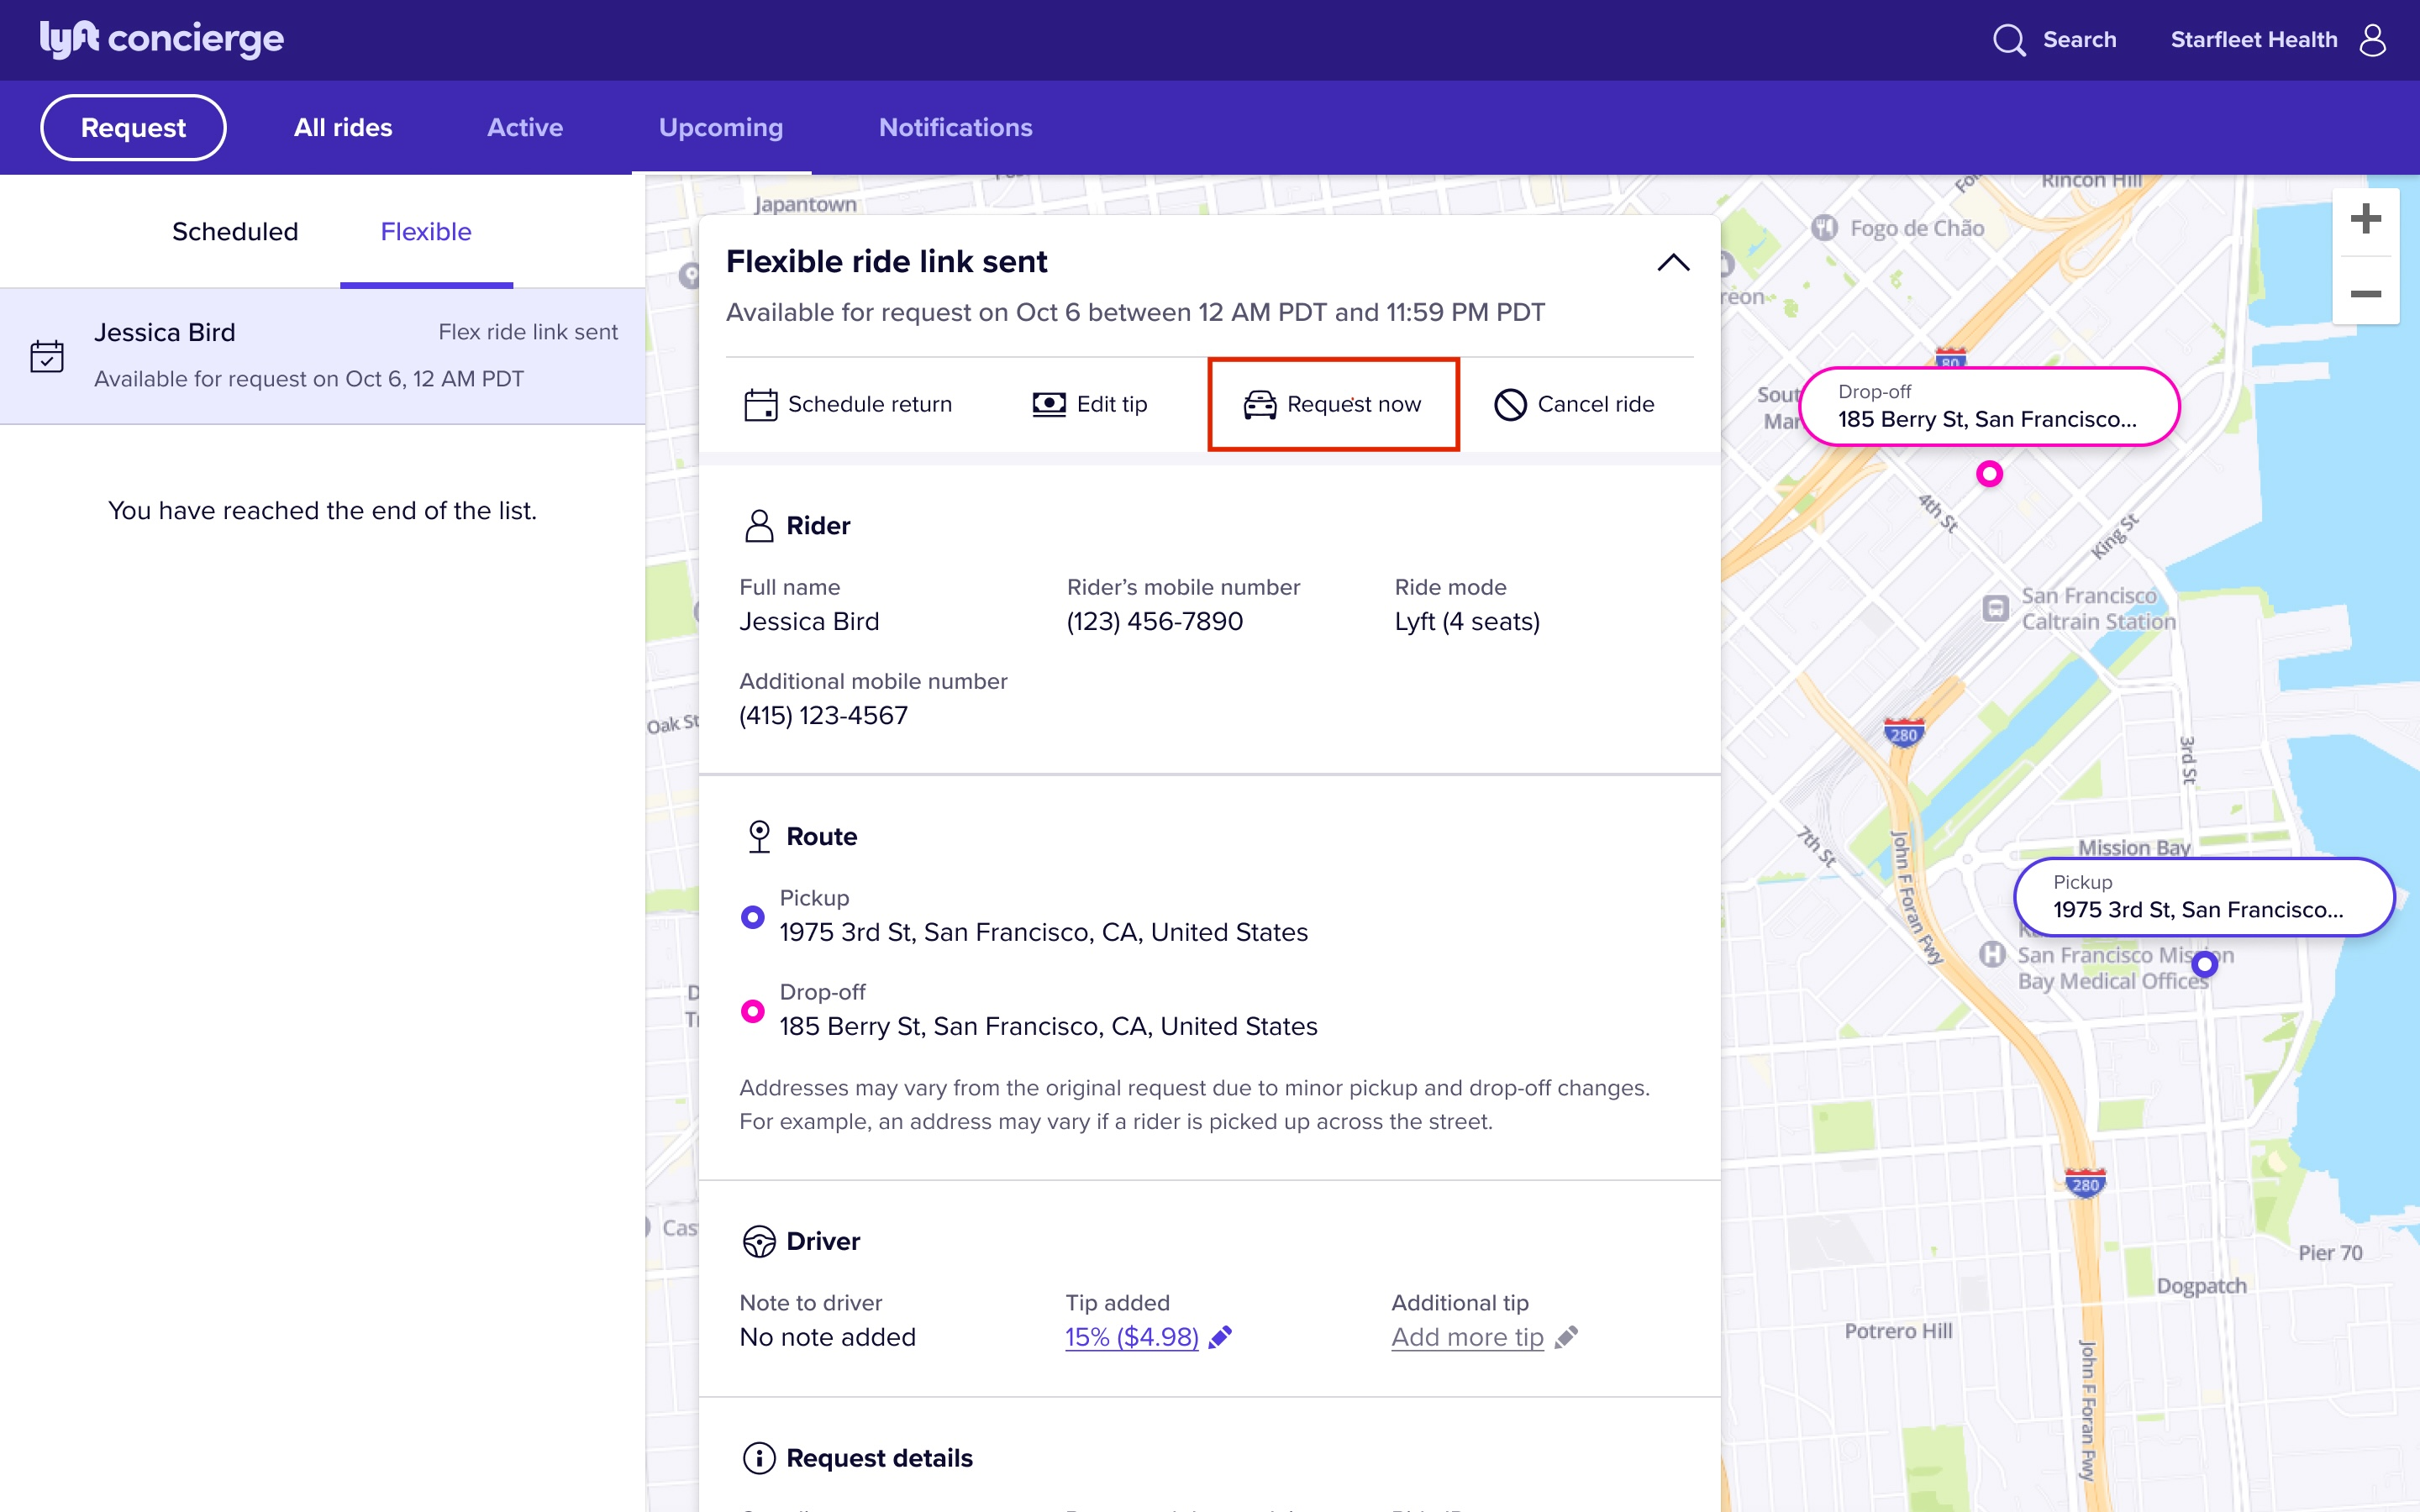The image size is (2420, 1512).
Task: Open the Starfleet Health account profile icon
Action: (x=2372, y=40)
